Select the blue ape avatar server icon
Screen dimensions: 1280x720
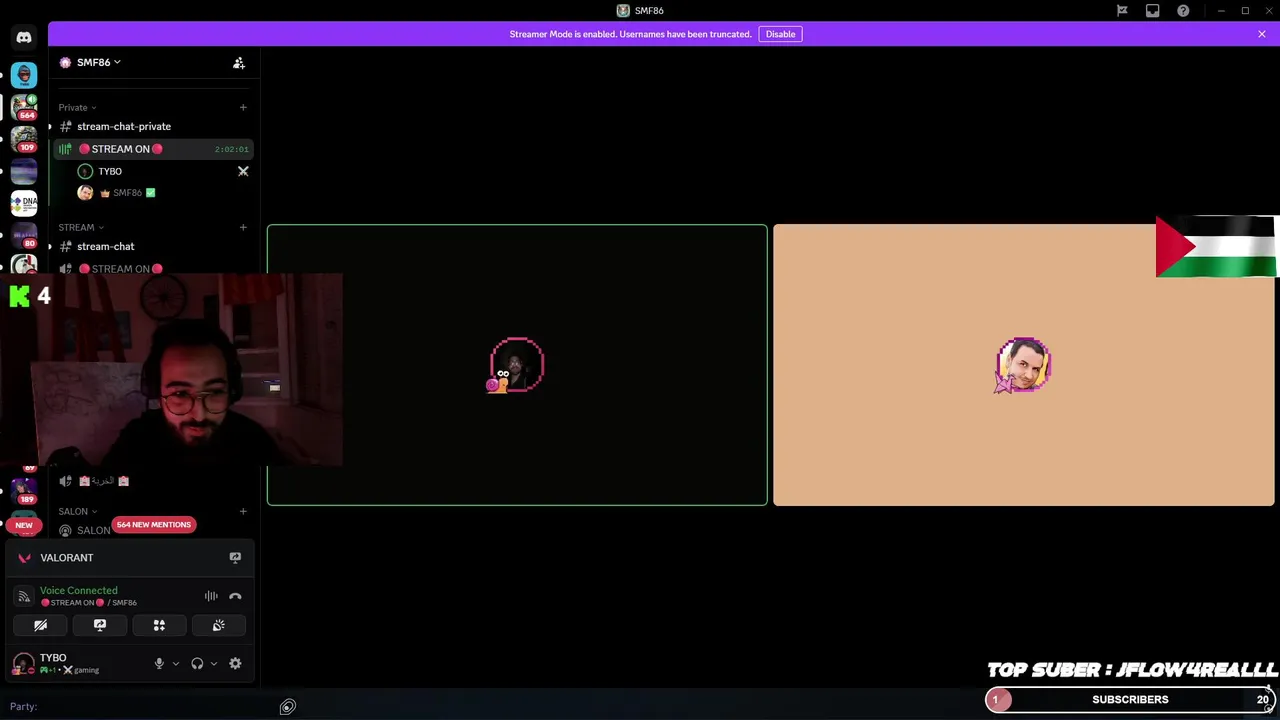tap(24, 75)
